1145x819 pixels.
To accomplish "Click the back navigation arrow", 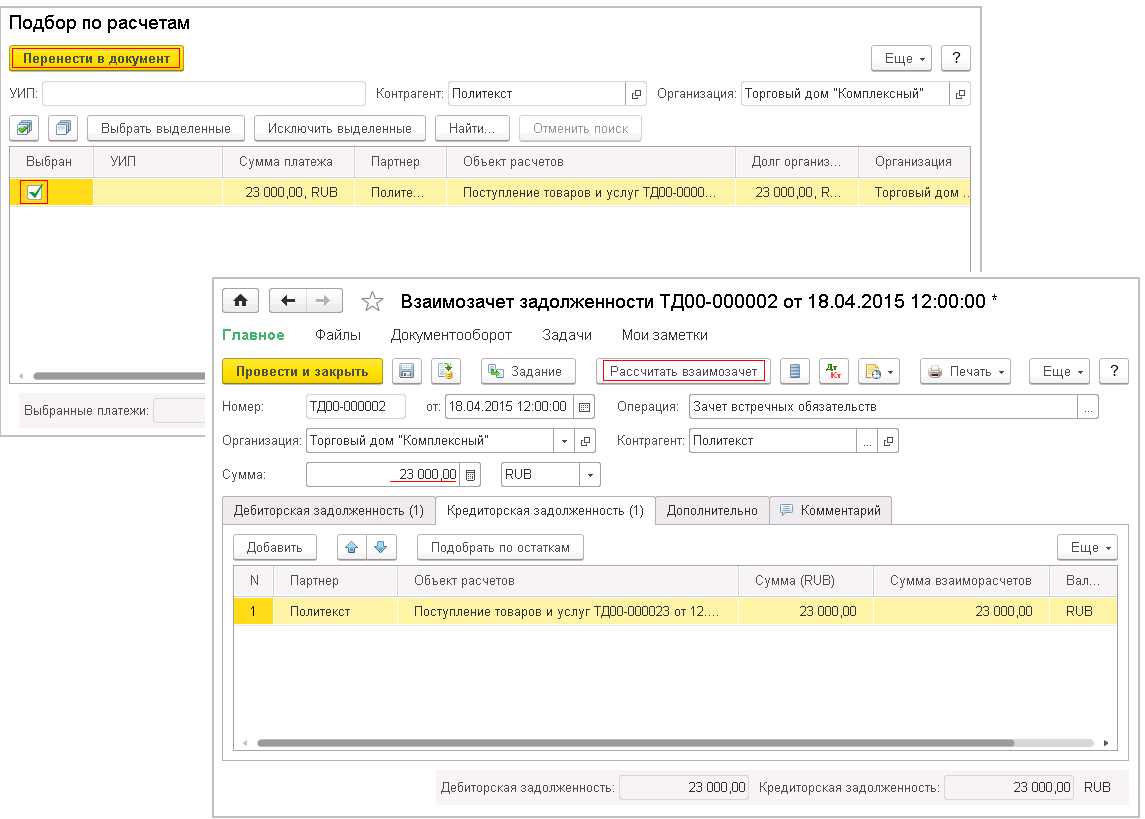I will point(289,301).
